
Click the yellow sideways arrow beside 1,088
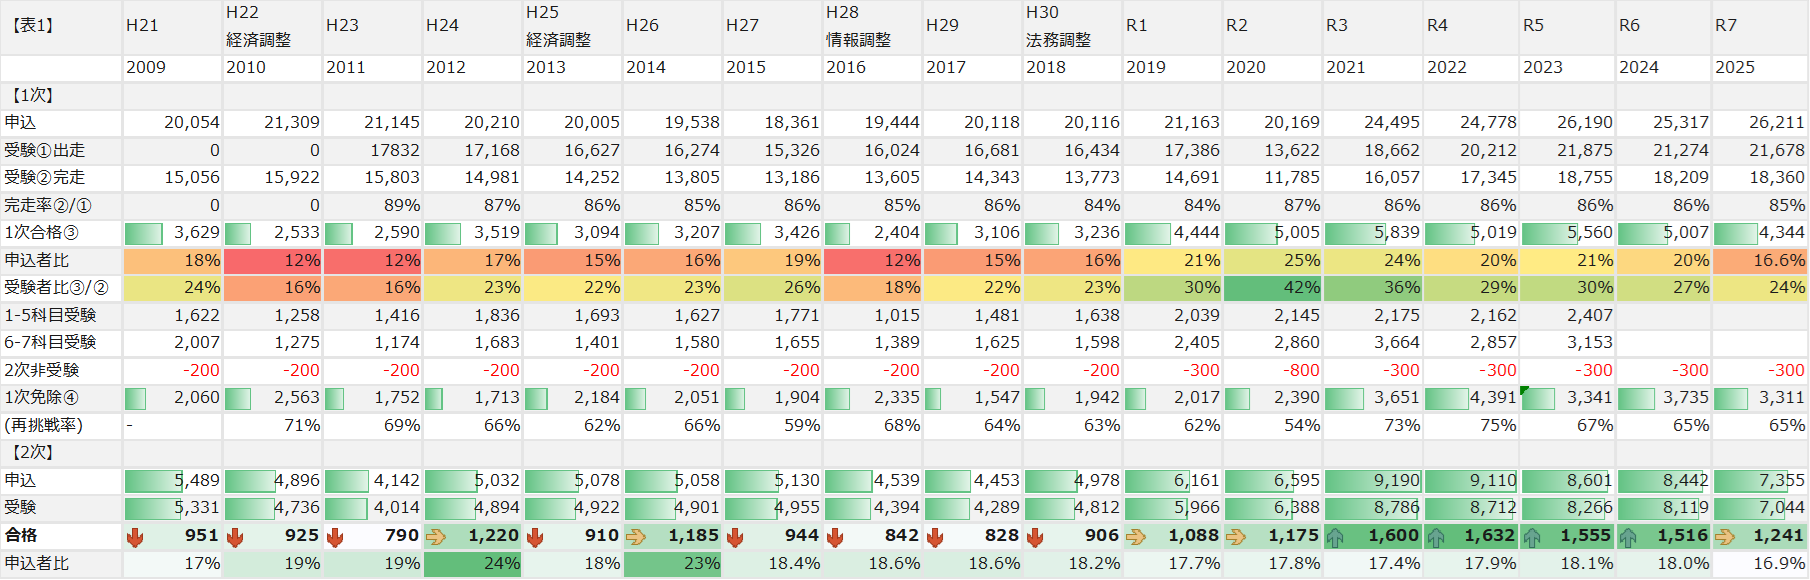click(x=1135, y=537)
